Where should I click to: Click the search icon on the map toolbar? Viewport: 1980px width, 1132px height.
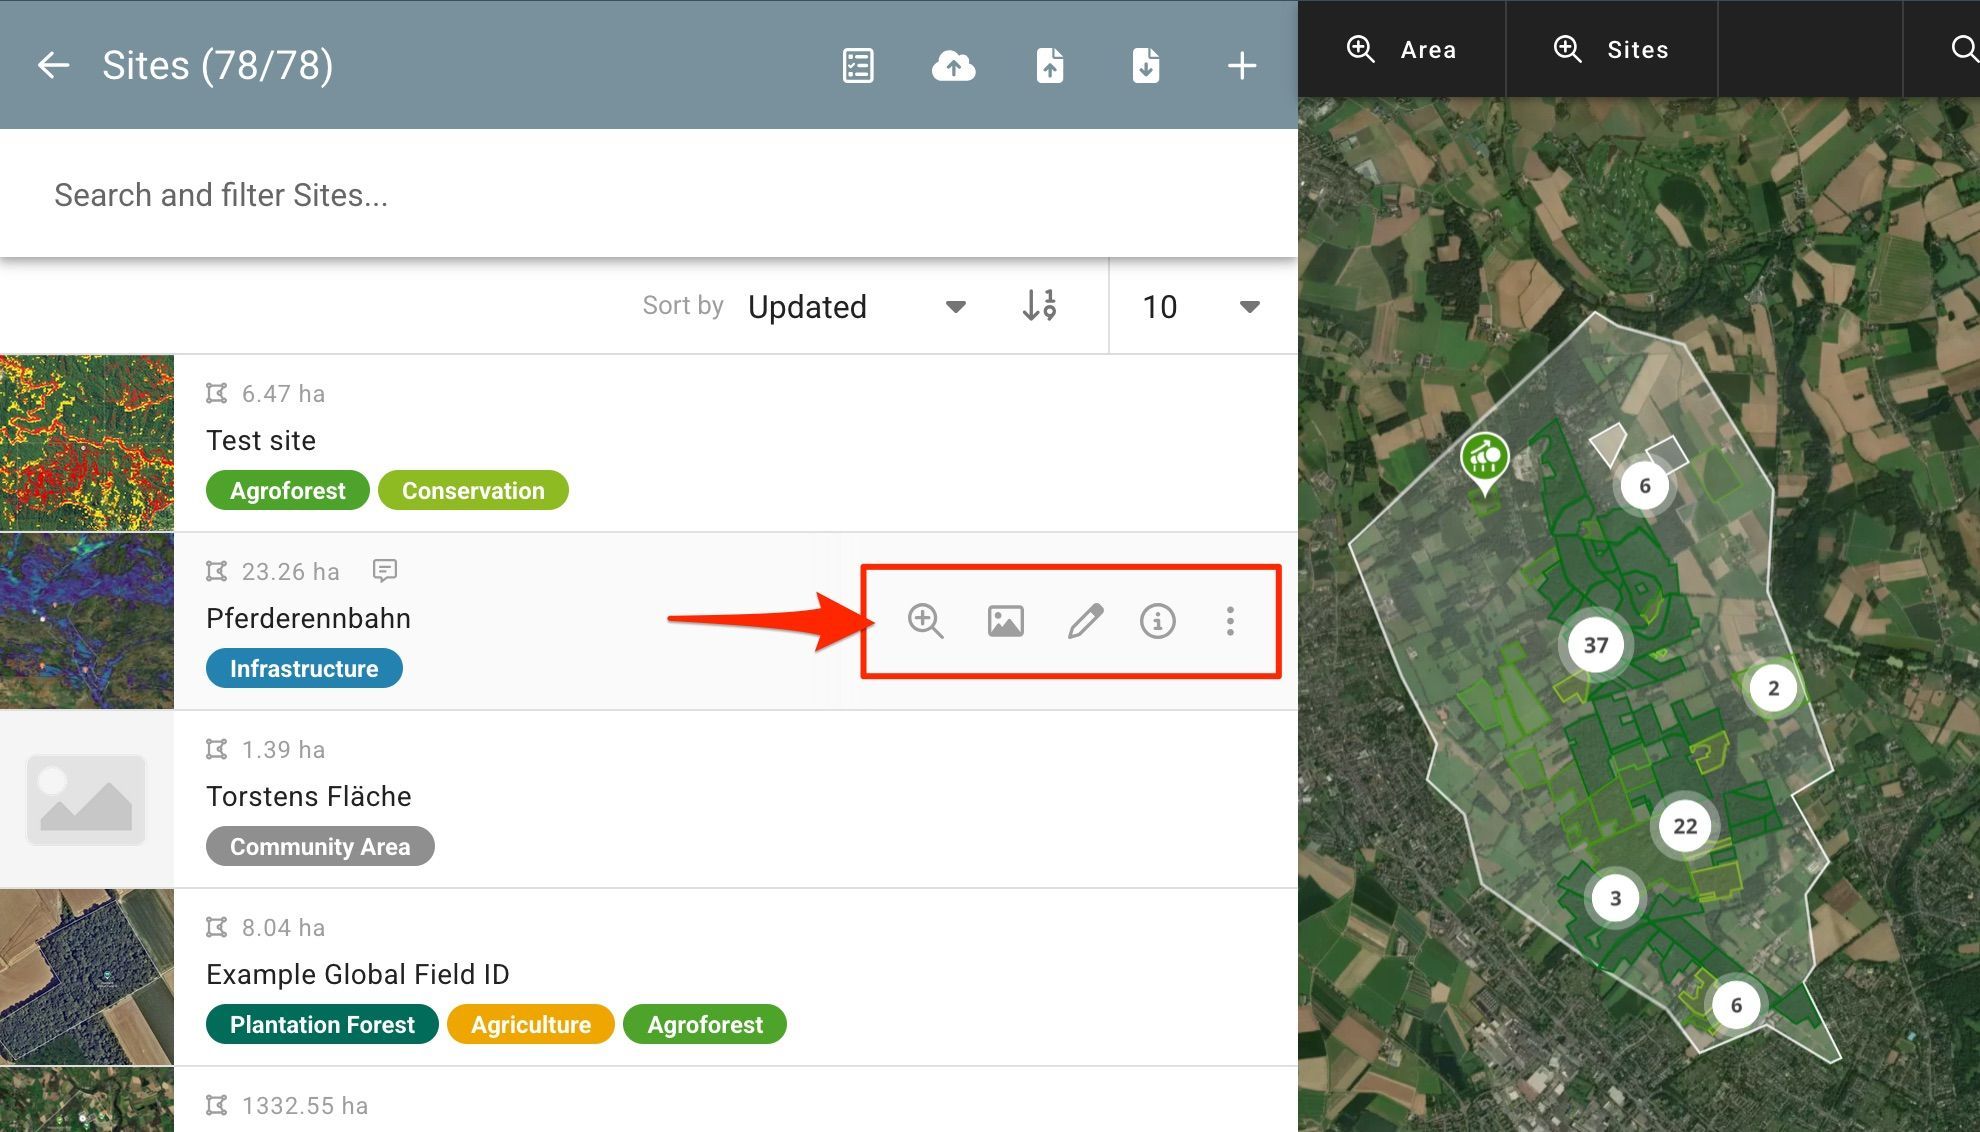[x=1964, y=49]
